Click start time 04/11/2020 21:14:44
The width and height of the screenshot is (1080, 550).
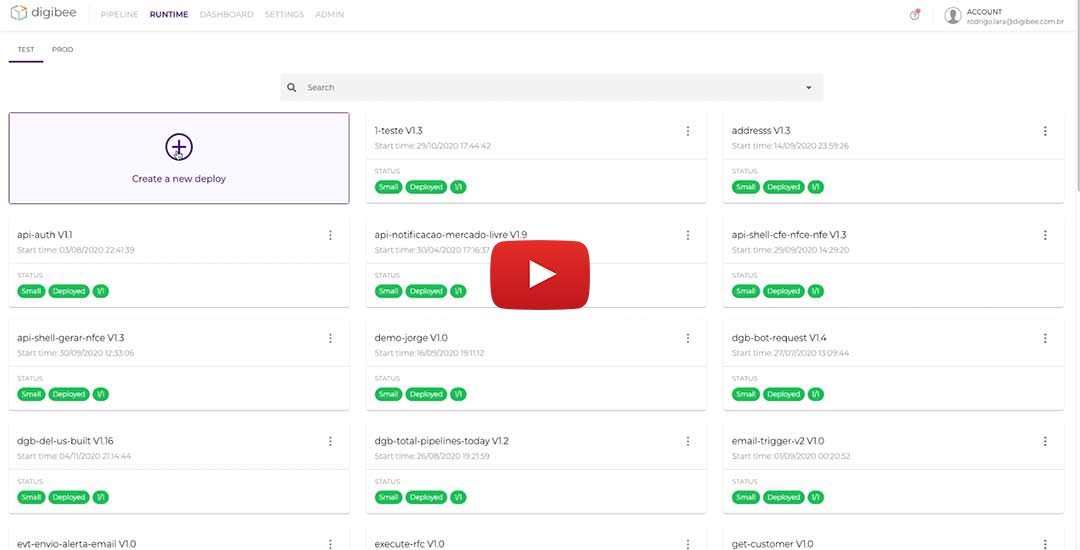(x=74, y=456)
